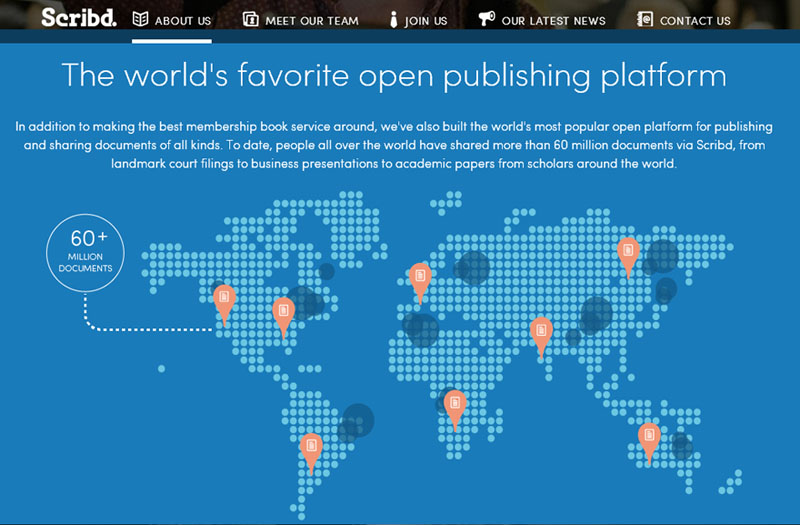Click the headline "The world's favorite open publishing platform"

tap(394, 76)
